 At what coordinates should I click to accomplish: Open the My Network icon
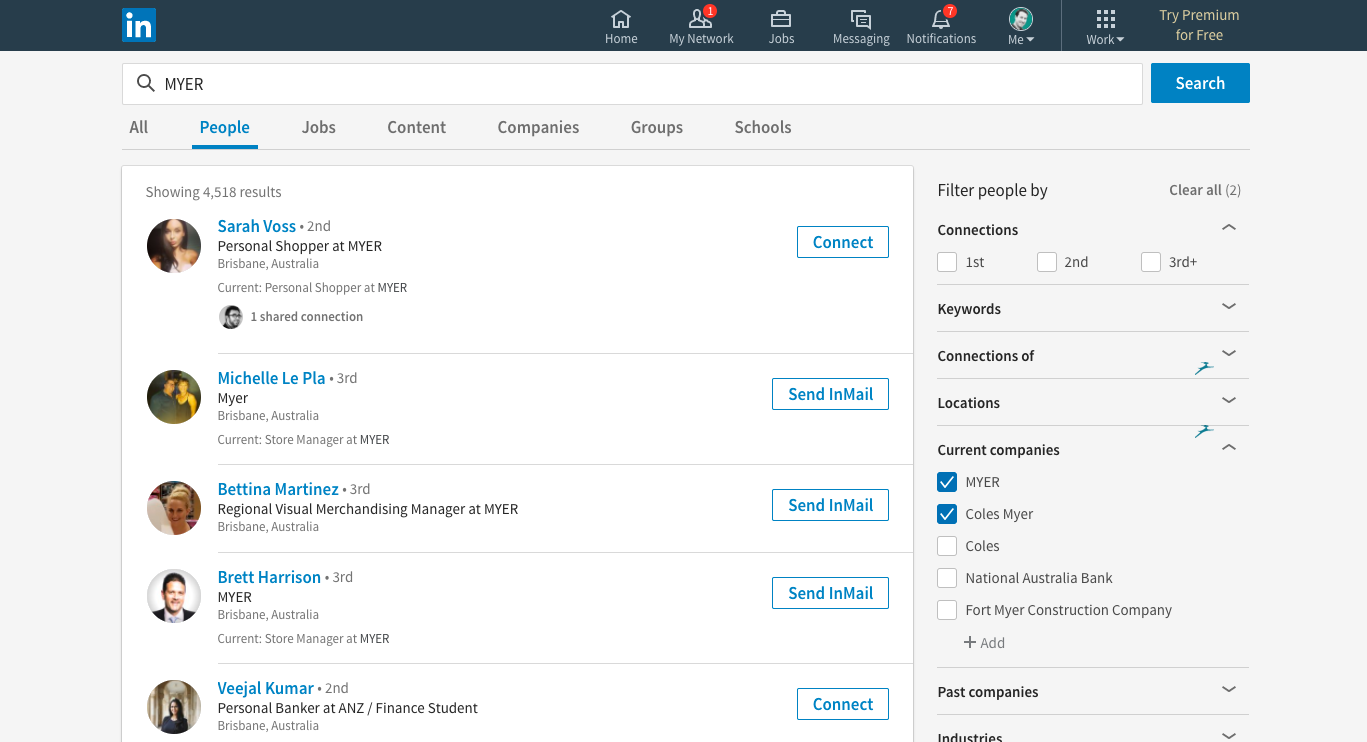point(700,19)
